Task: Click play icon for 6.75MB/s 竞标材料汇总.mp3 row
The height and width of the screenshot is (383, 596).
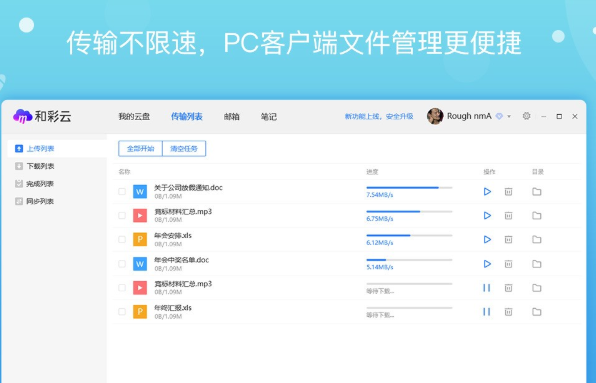Action: tap(487, 215)
